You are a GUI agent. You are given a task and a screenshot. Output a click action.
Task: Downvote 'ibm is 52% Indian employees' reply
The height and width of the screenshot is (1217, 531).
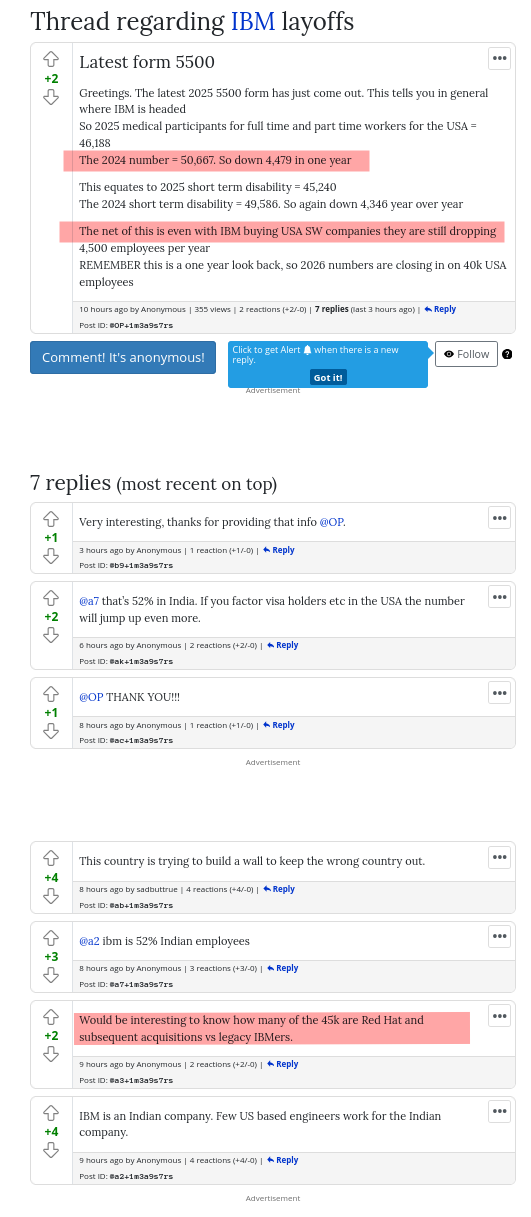pyautogui.click(x=51, y=975)
